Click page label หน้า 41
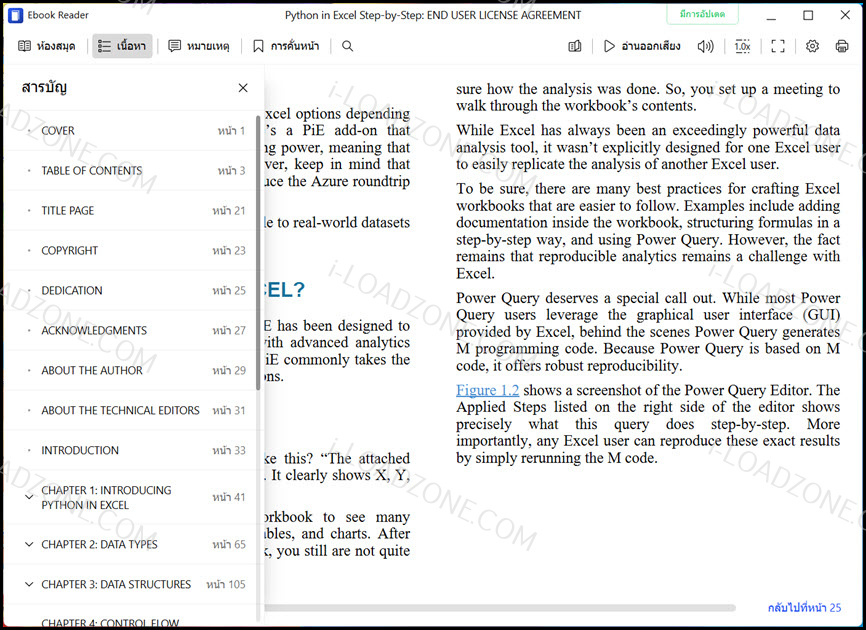This screenshot has height=630, width=866. [229, 497]
